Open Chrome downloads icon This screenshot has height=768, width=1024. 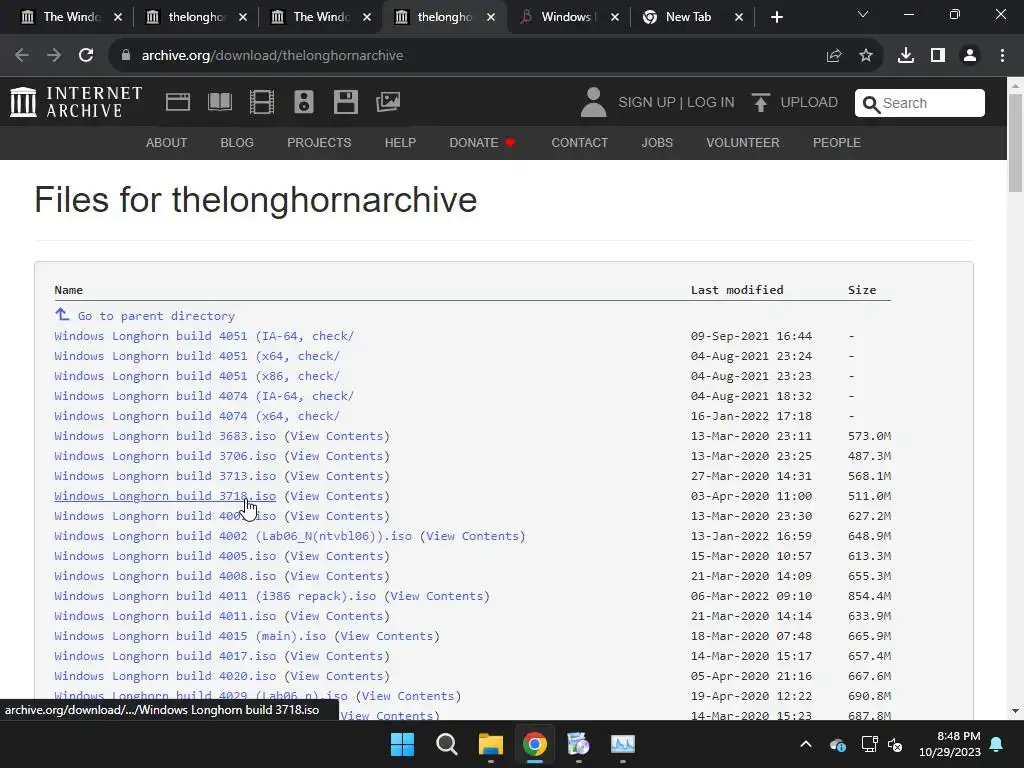click(x=906, y=56)
